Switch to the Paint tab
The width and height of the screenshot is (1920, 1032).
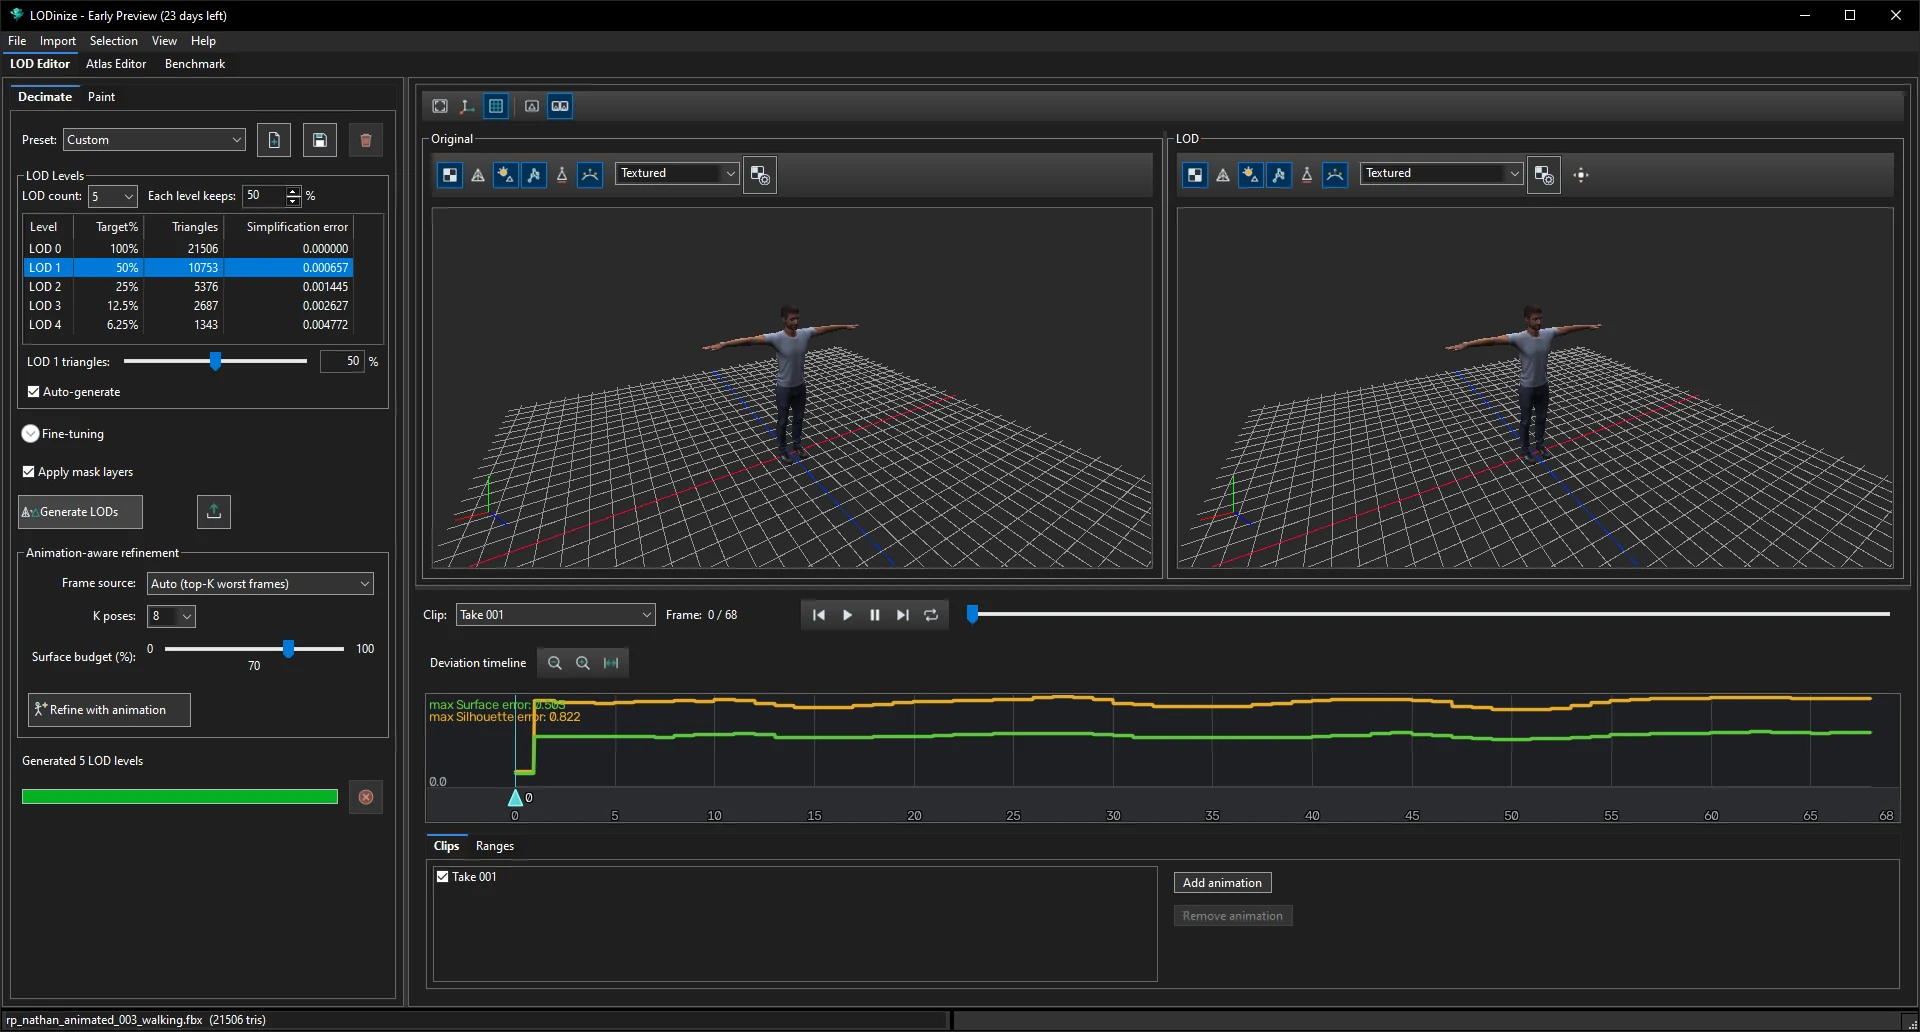point(101,97)
